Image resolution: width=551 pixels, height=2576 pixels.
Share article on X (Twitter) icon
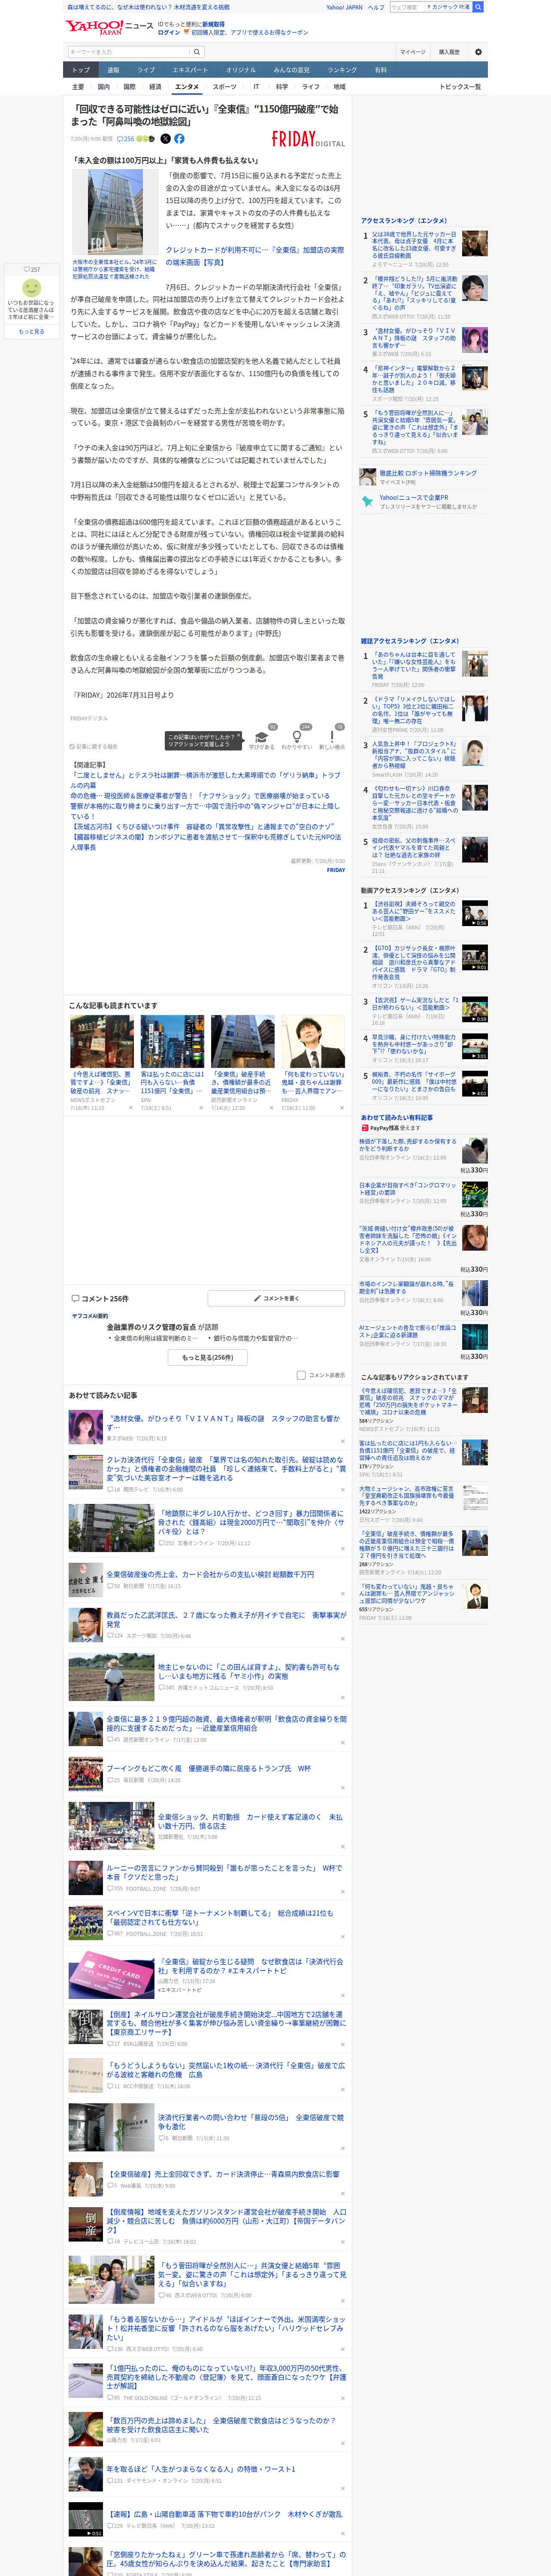pyautogui.click(x=166, y=139)
